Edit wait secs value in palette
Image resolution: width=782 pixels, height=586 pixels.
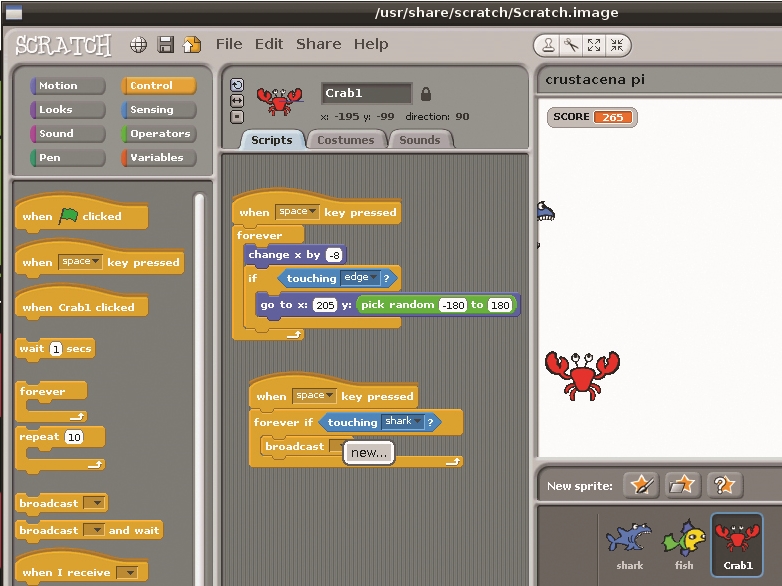point(56,349)
